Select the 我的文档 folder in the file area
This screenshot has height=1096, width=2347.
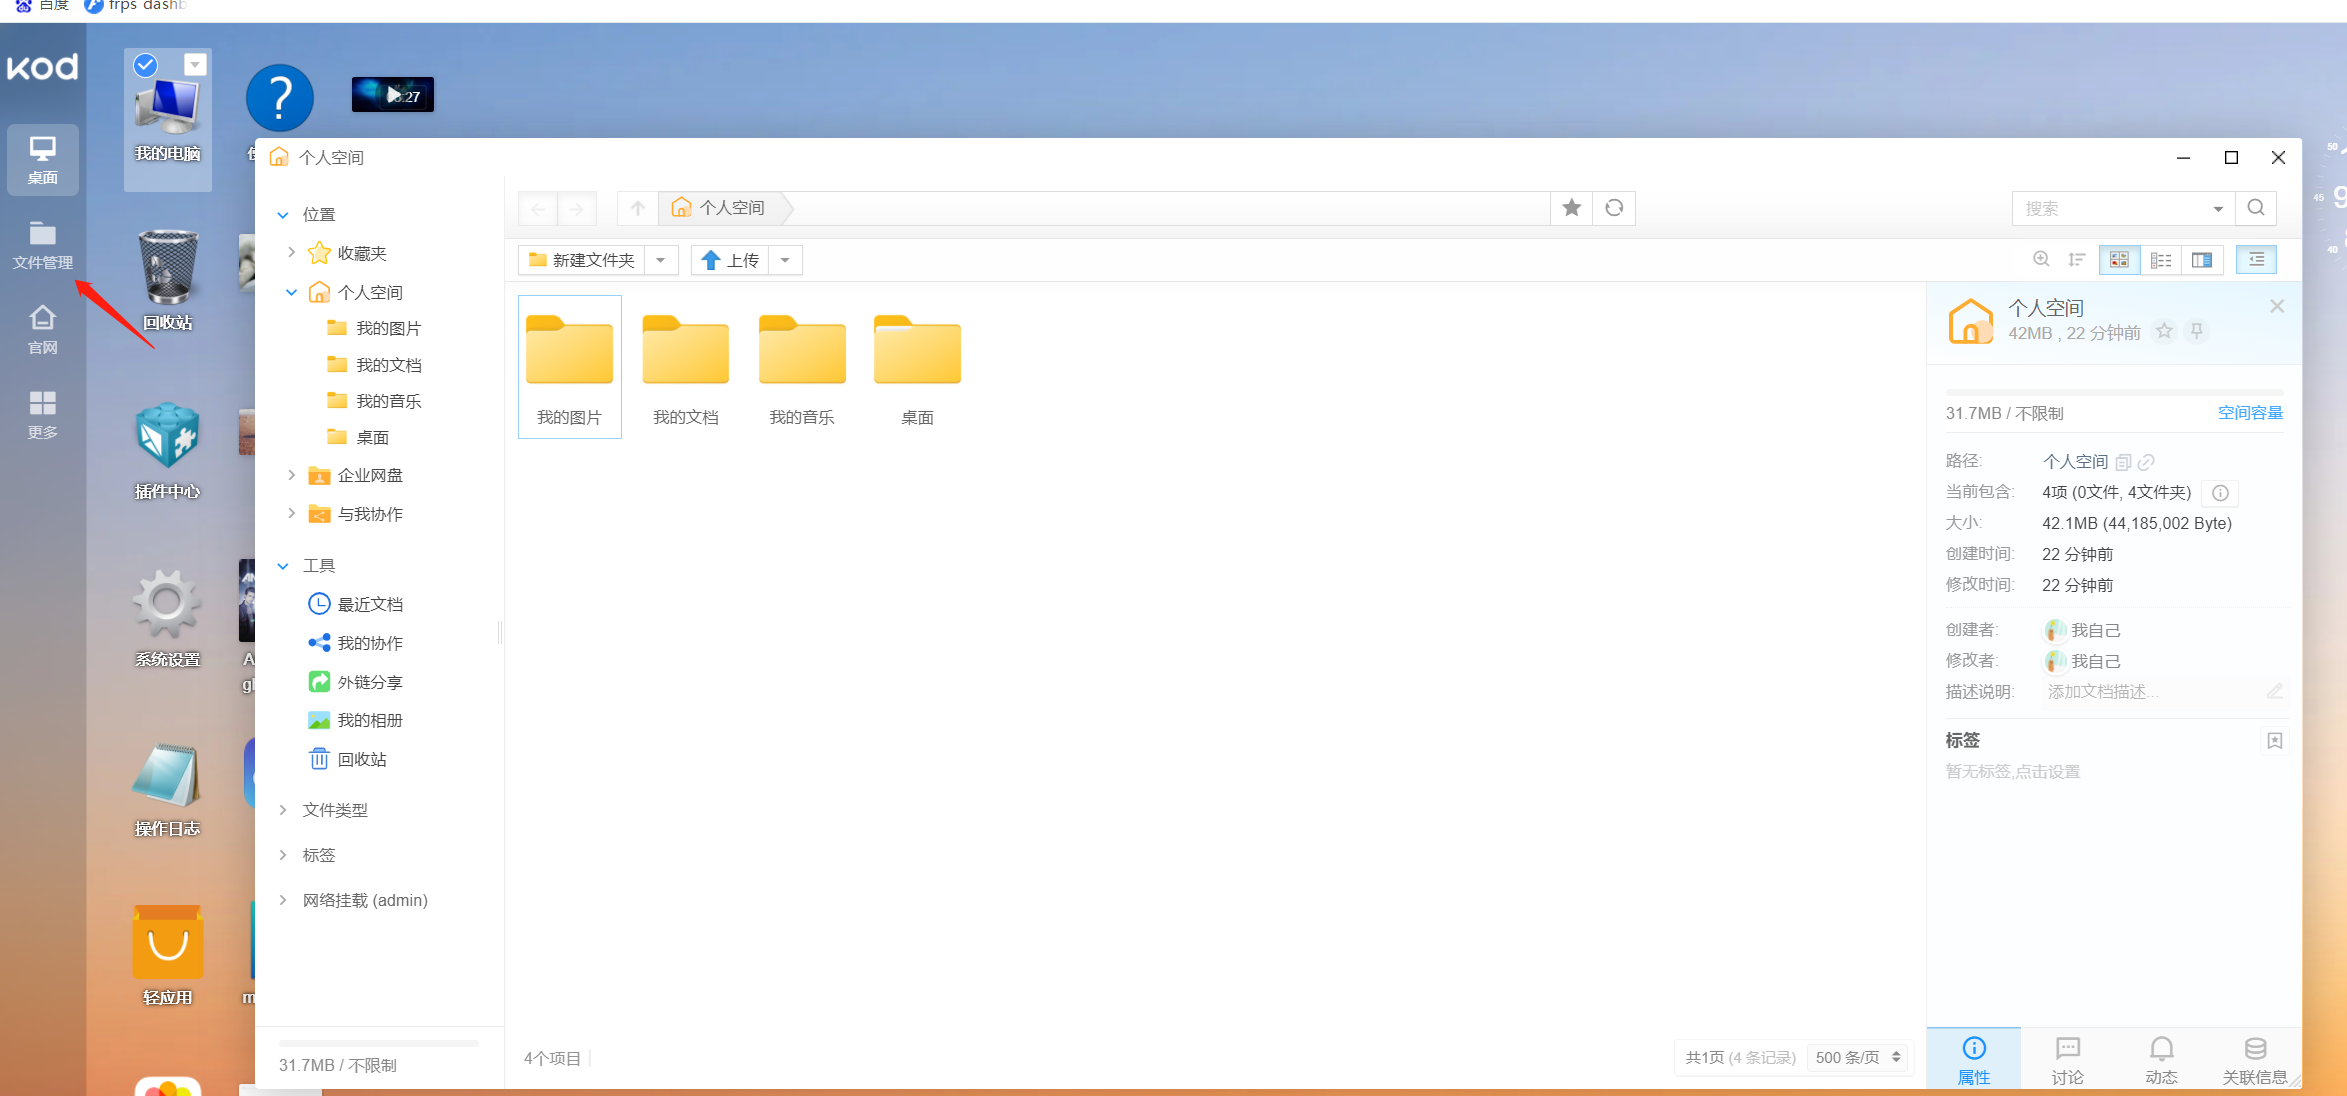(x=686, y=367)
